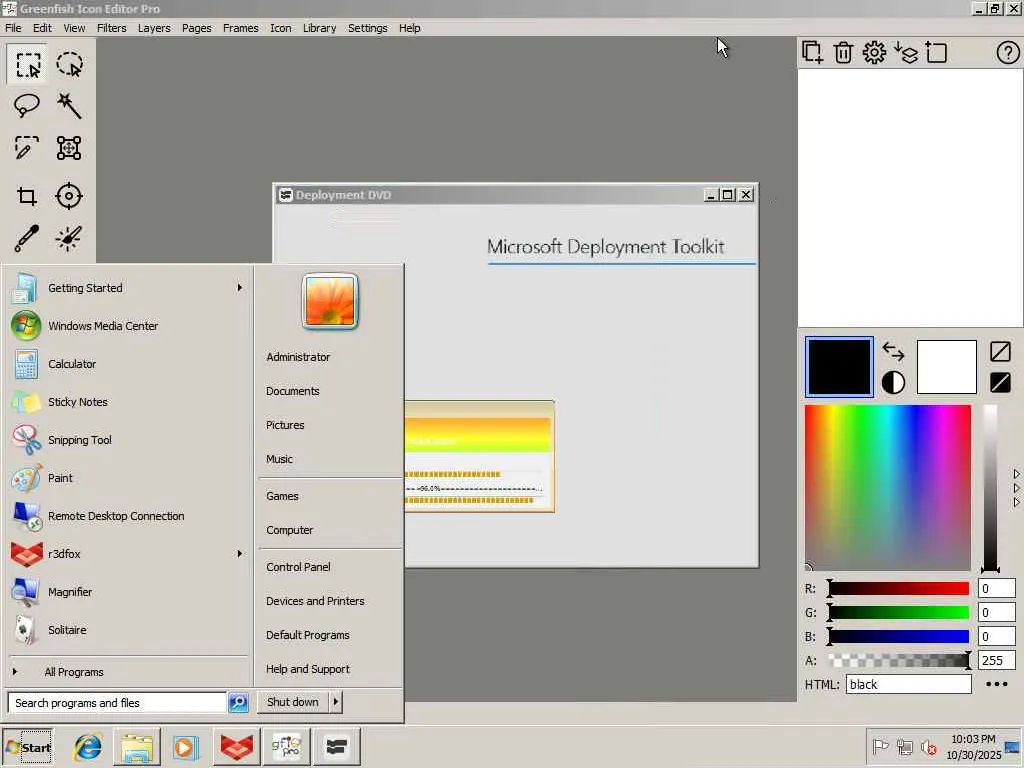Select the Hot Spot target tool
This screenshot has height=768, width=1024.
pos(69,196)
